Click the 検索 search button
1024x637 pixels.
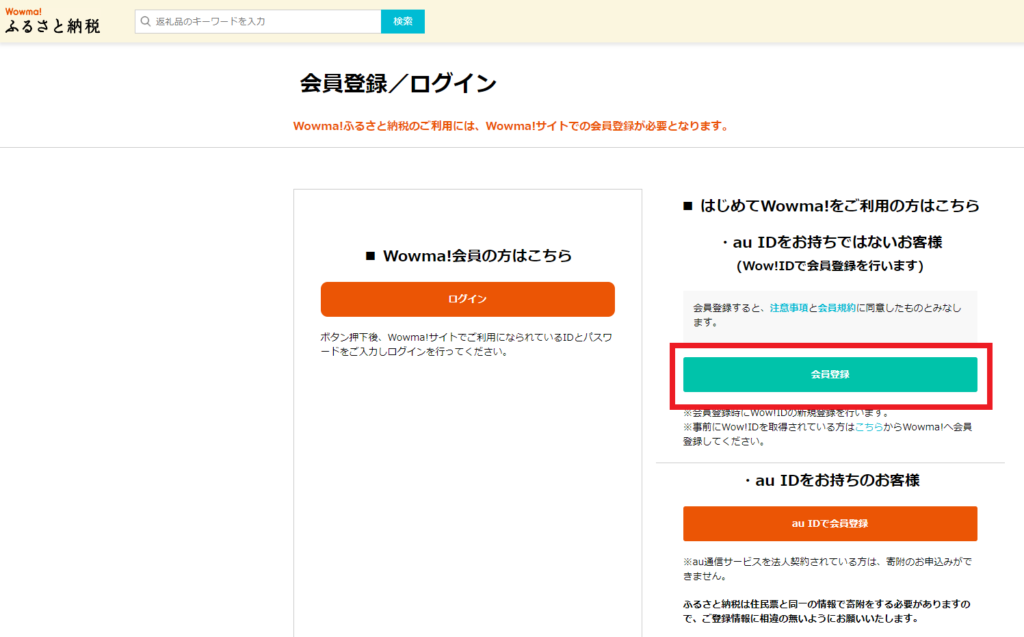point(403,22)
